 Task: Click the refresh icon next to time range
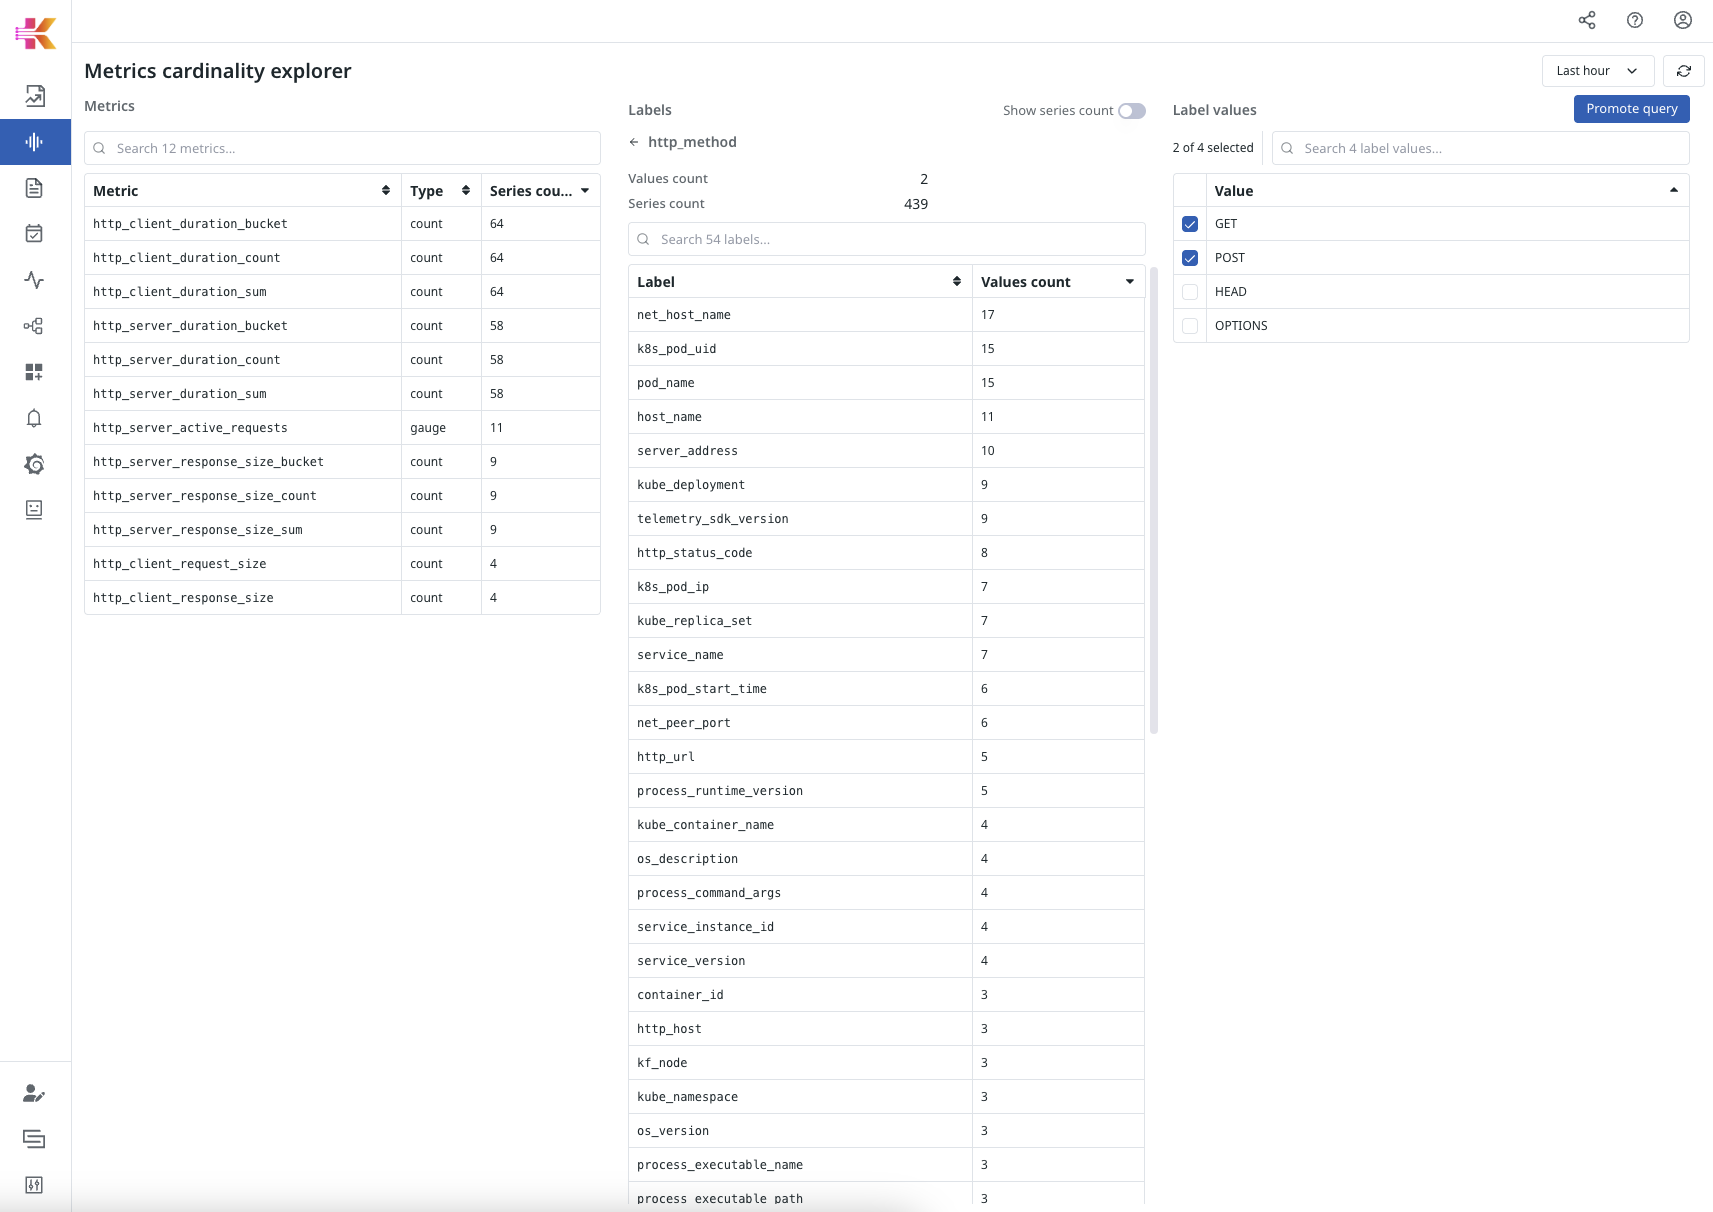click(x=1684, y=71)
